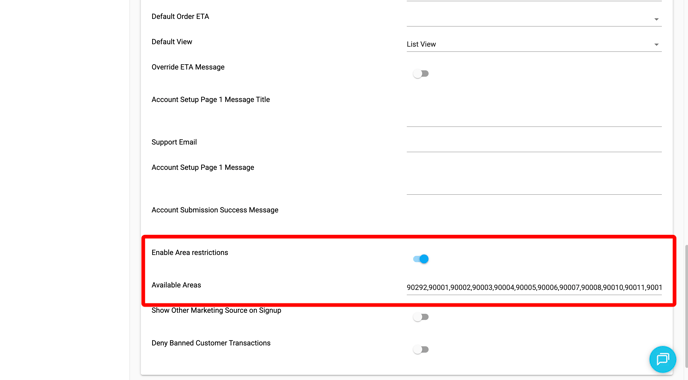Click the Account Submission Success Message label

[x=215, y=210]
